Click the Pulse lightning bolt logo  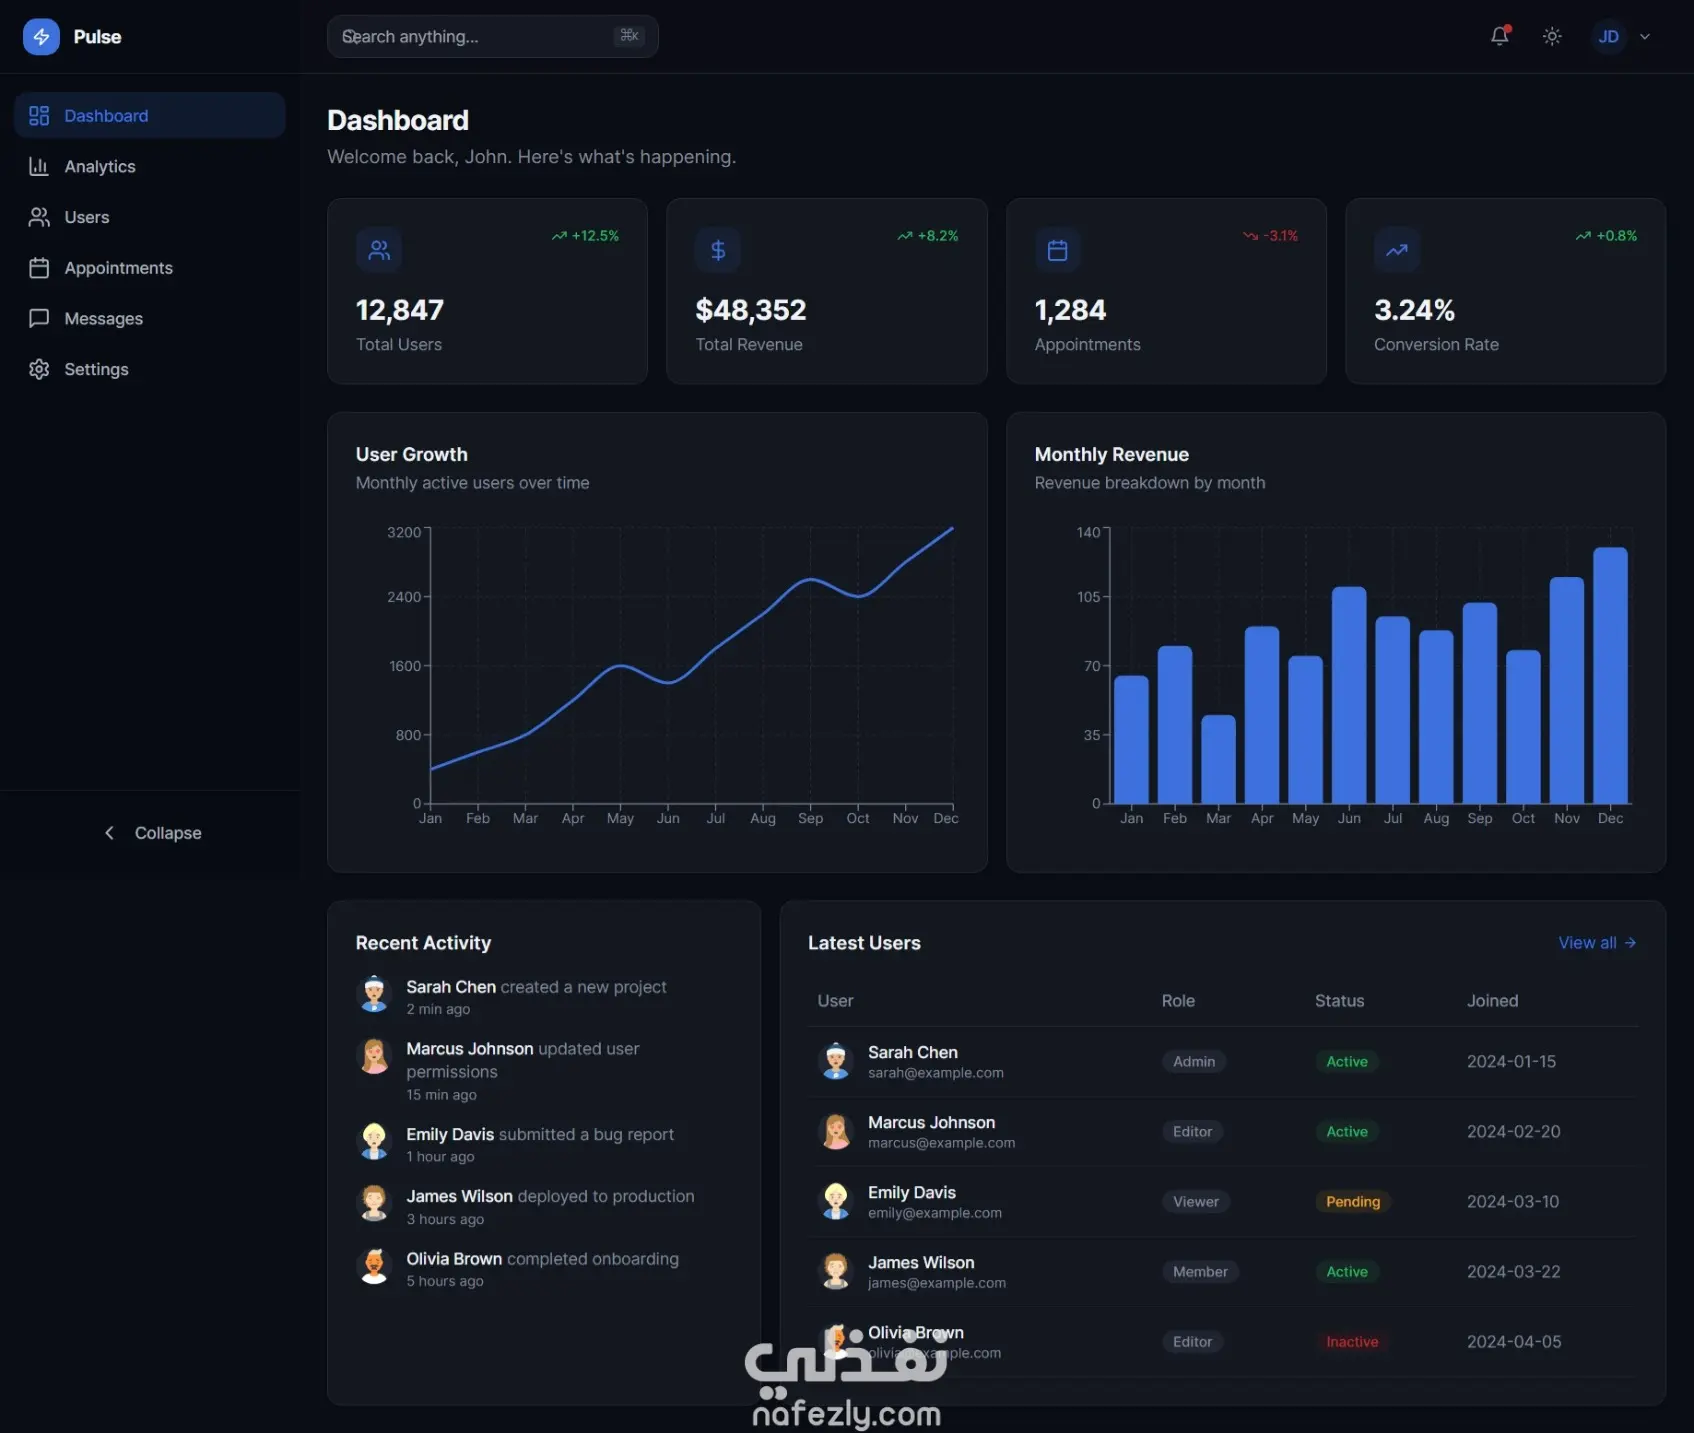[x=41, y=37]
